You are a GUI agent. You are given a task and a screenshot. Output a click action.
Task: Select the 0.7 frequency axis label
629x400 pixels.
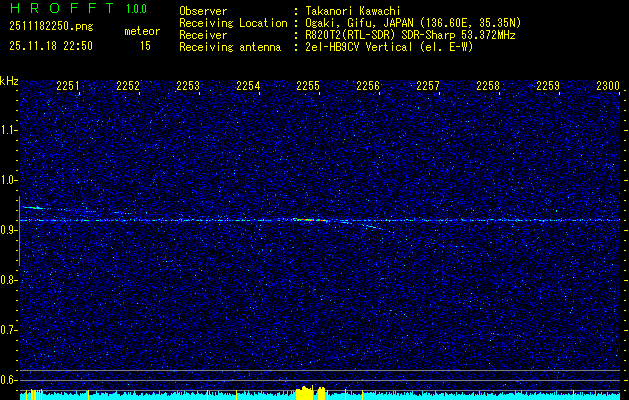[x=9, y=330]
